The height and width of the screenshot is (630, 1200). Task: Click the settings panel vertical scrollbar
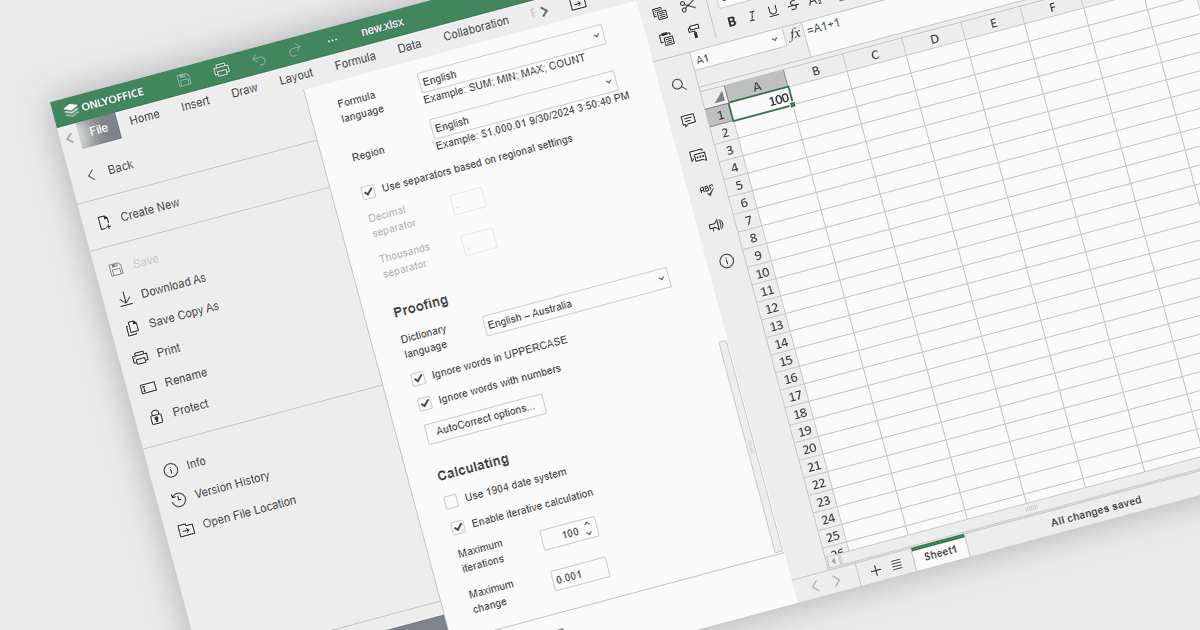point(750,446)
